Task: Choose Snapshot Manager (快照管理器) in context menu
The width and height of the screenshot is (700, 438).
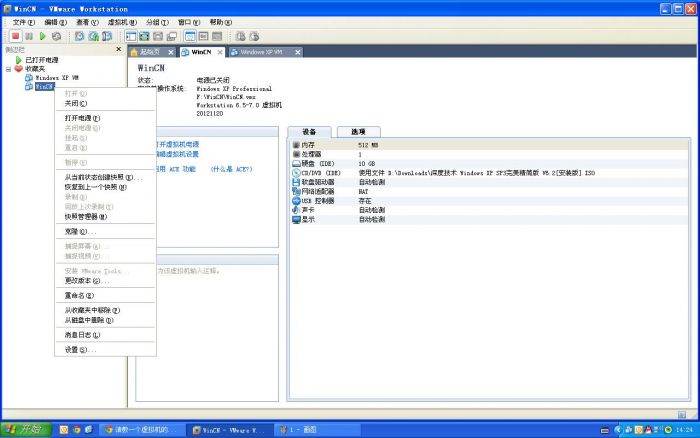Action: 105,217
